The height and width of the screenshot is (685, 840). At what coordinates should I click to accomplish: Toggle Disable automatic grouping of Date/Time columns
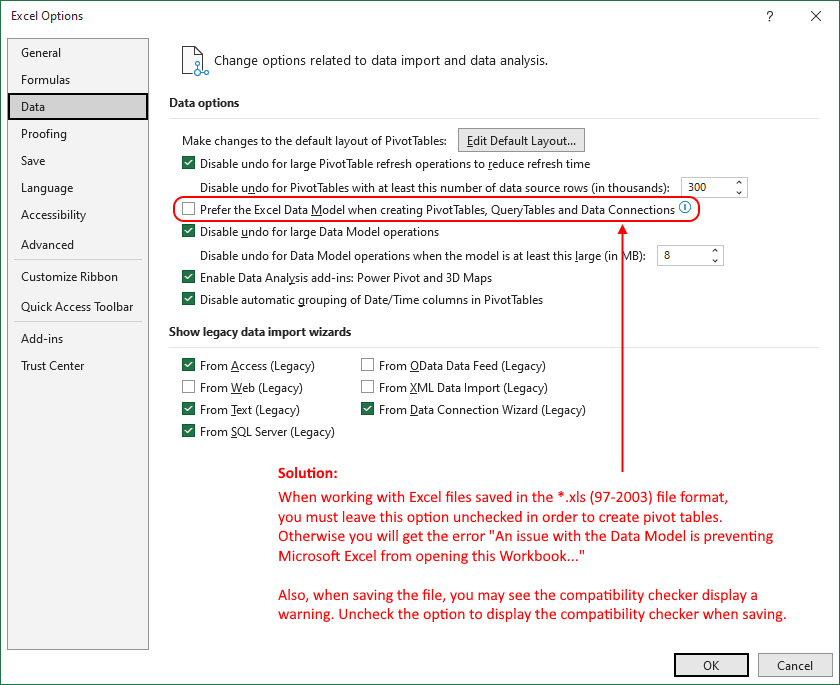click(189, 299)
